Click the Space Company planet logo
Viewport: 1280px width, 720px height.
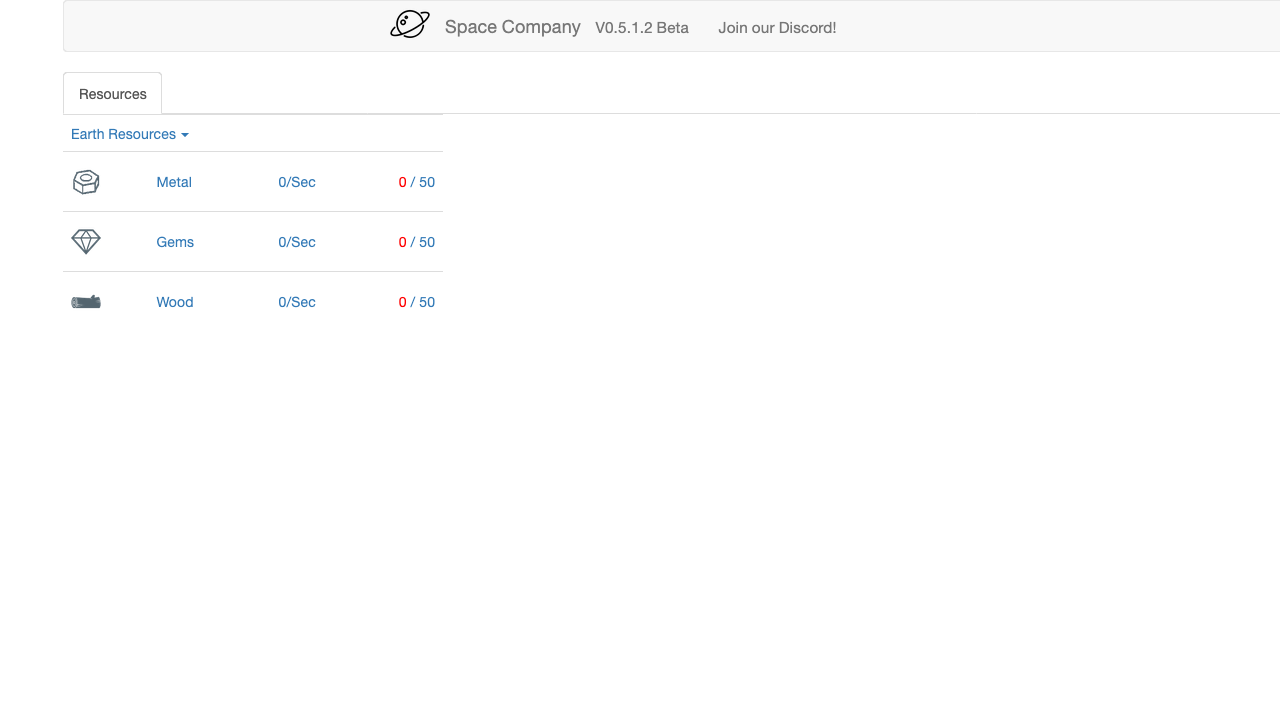coord(410,24)
